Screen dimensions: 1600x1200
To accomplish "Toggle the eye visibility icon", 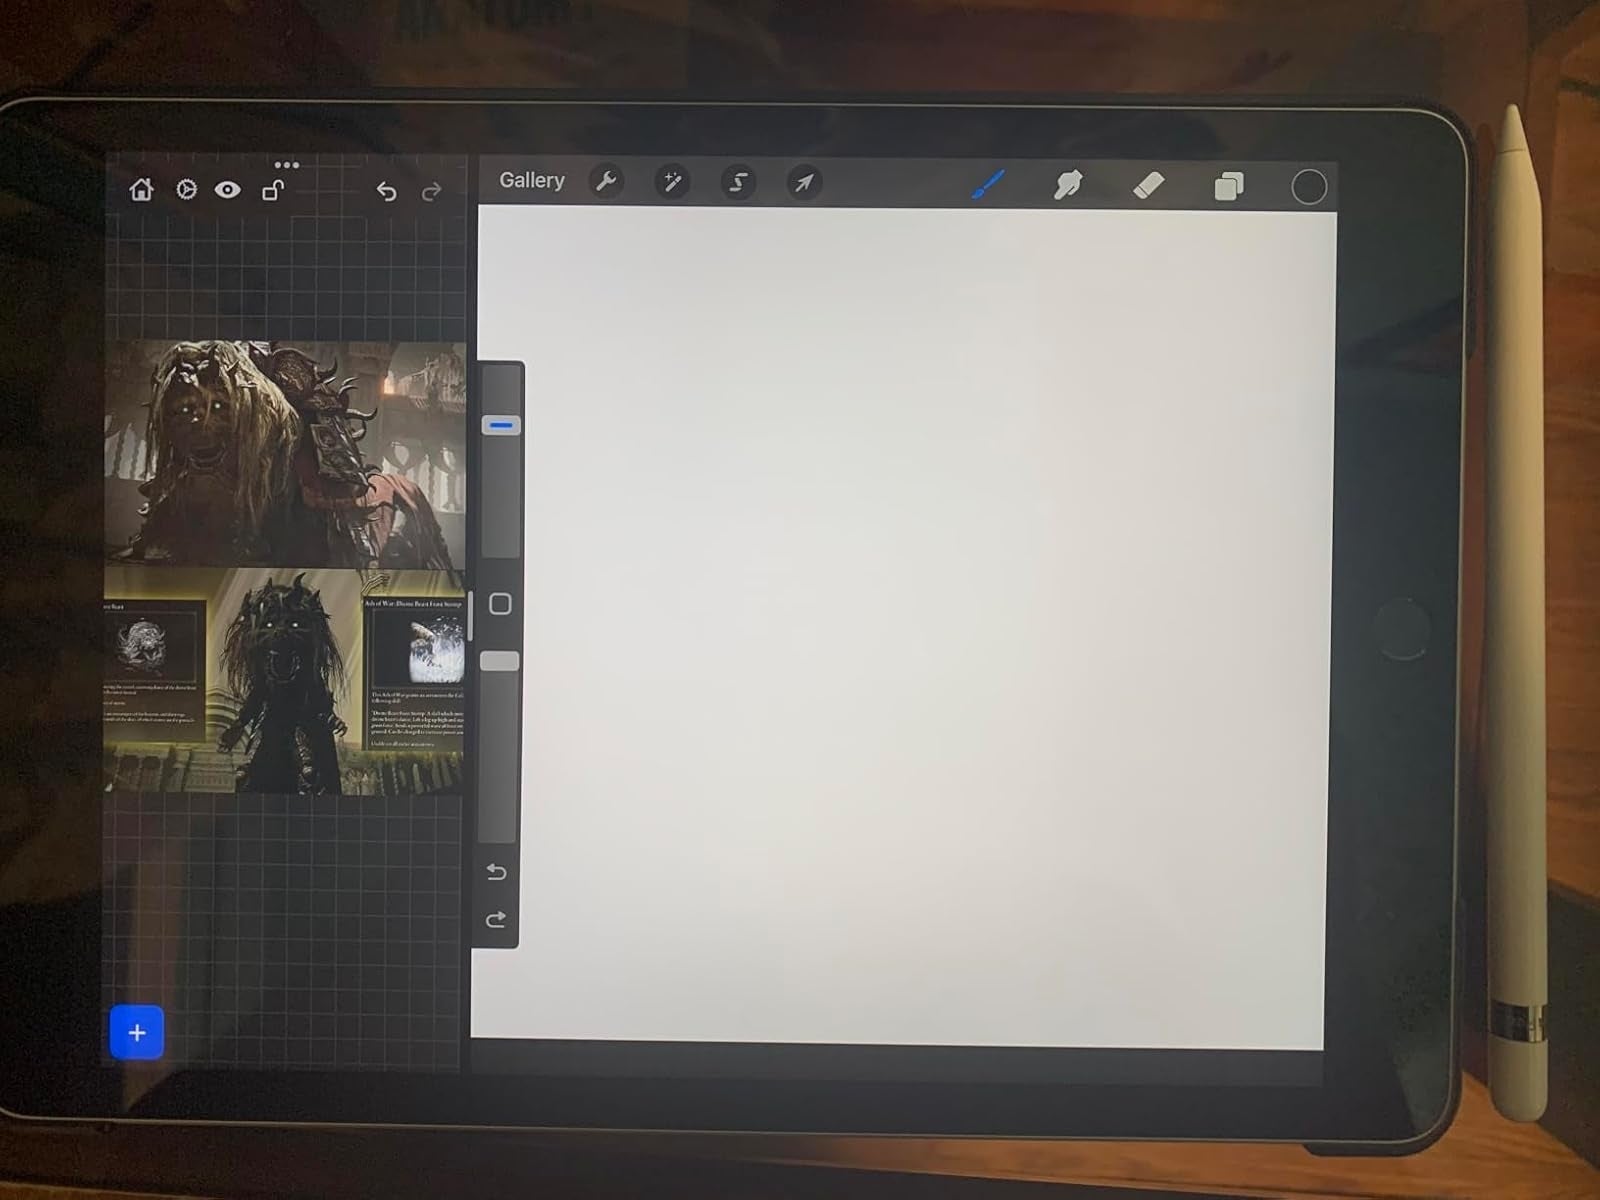I will (228, 189).
